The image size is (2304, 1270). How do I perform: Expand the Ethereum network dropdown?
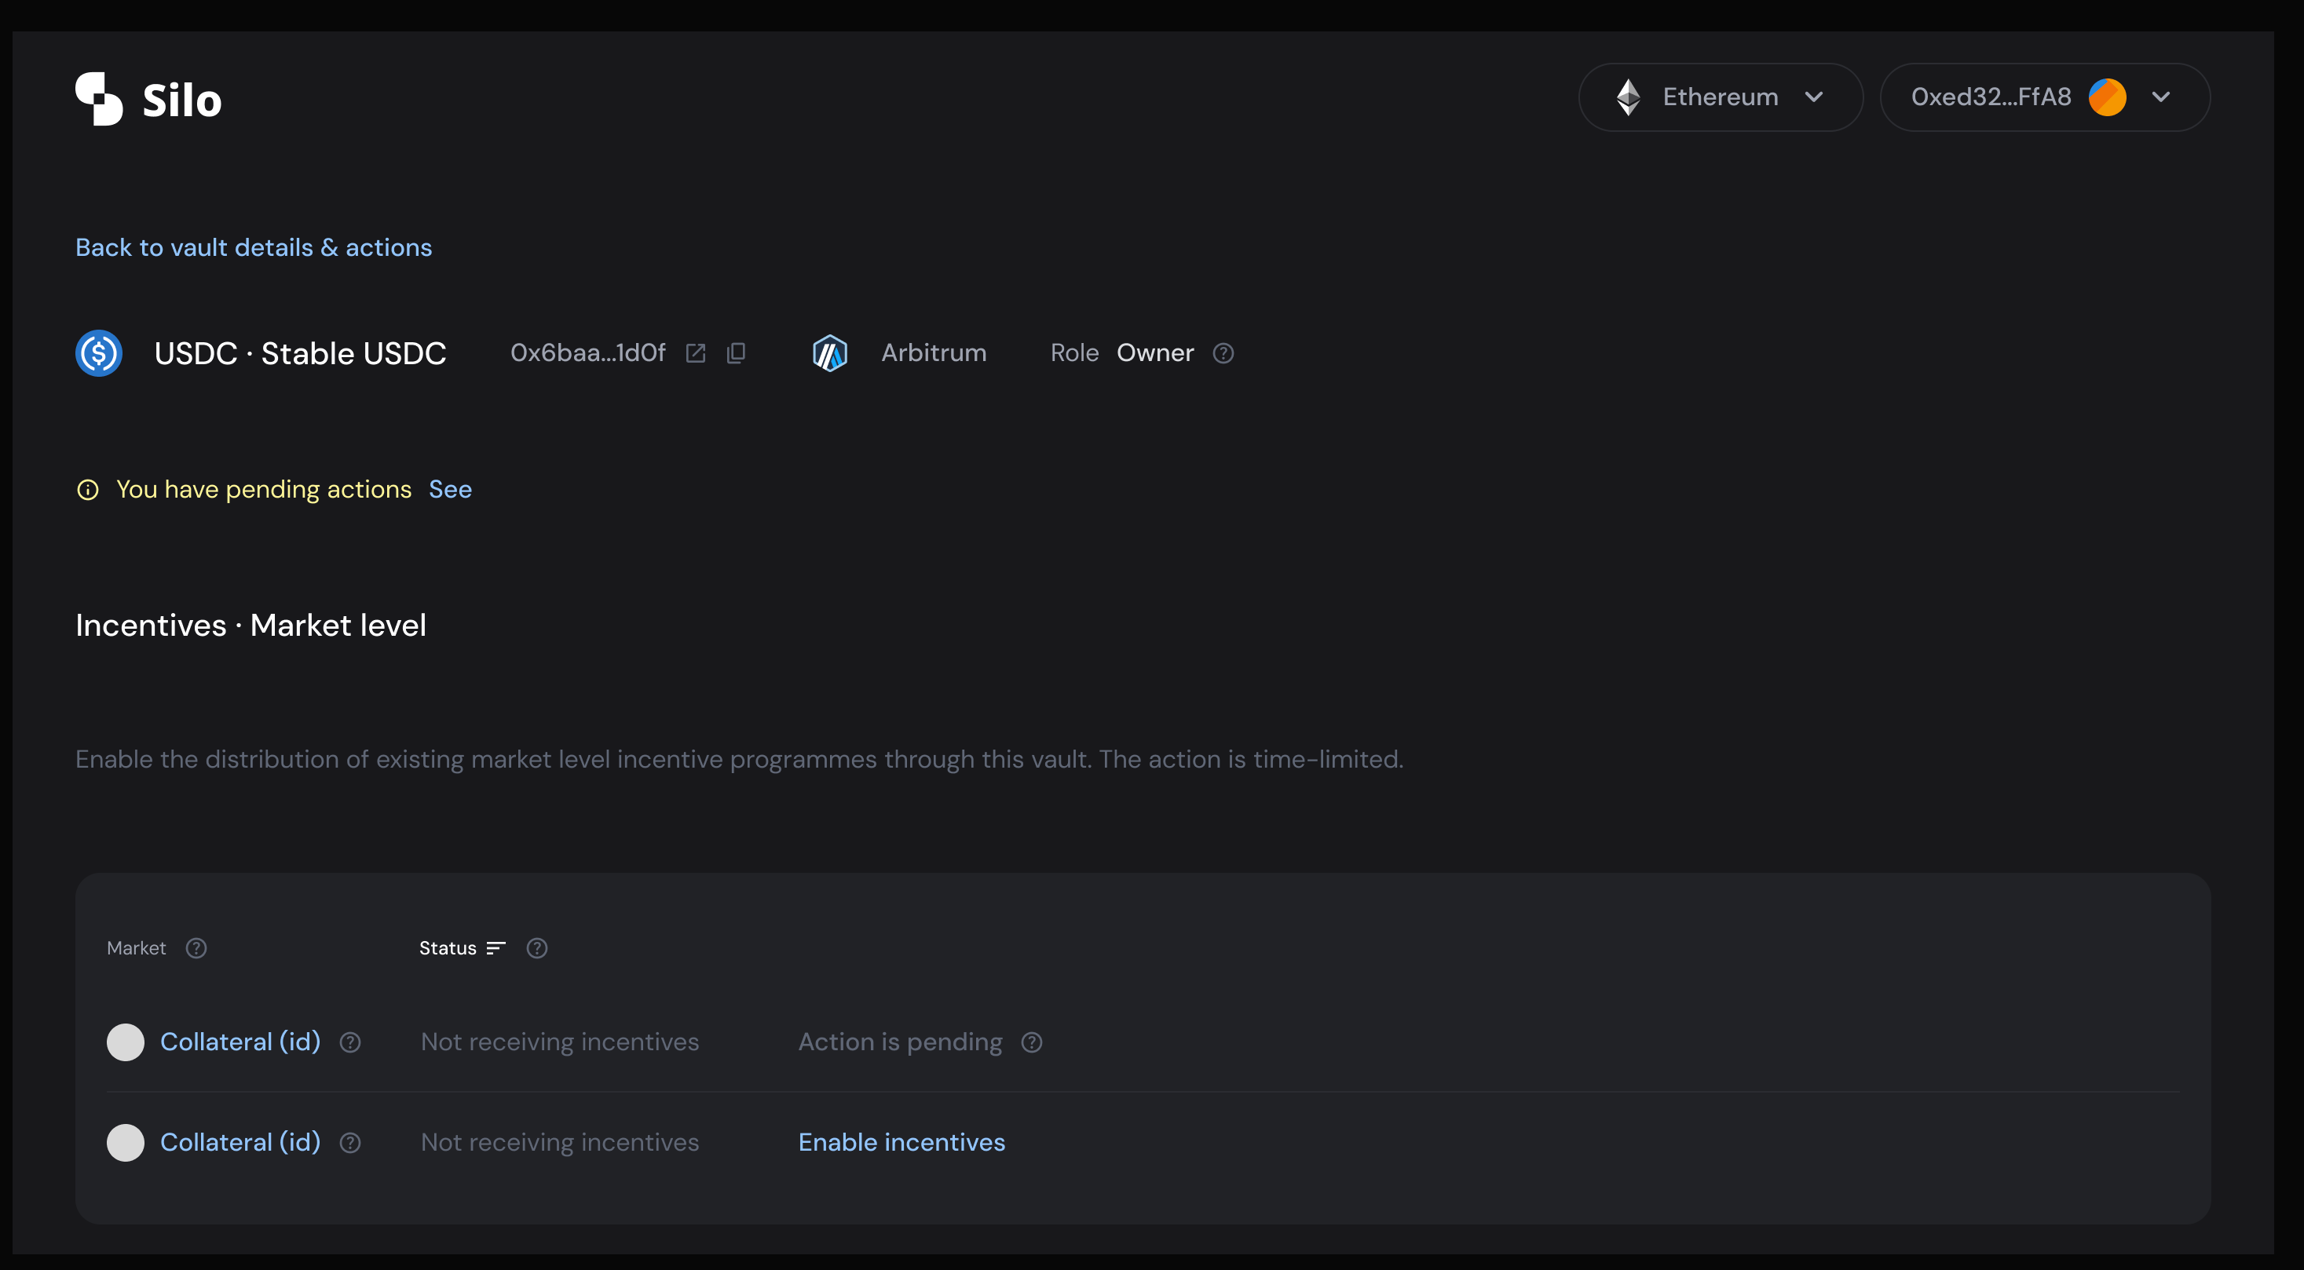tap(1720, 97)
